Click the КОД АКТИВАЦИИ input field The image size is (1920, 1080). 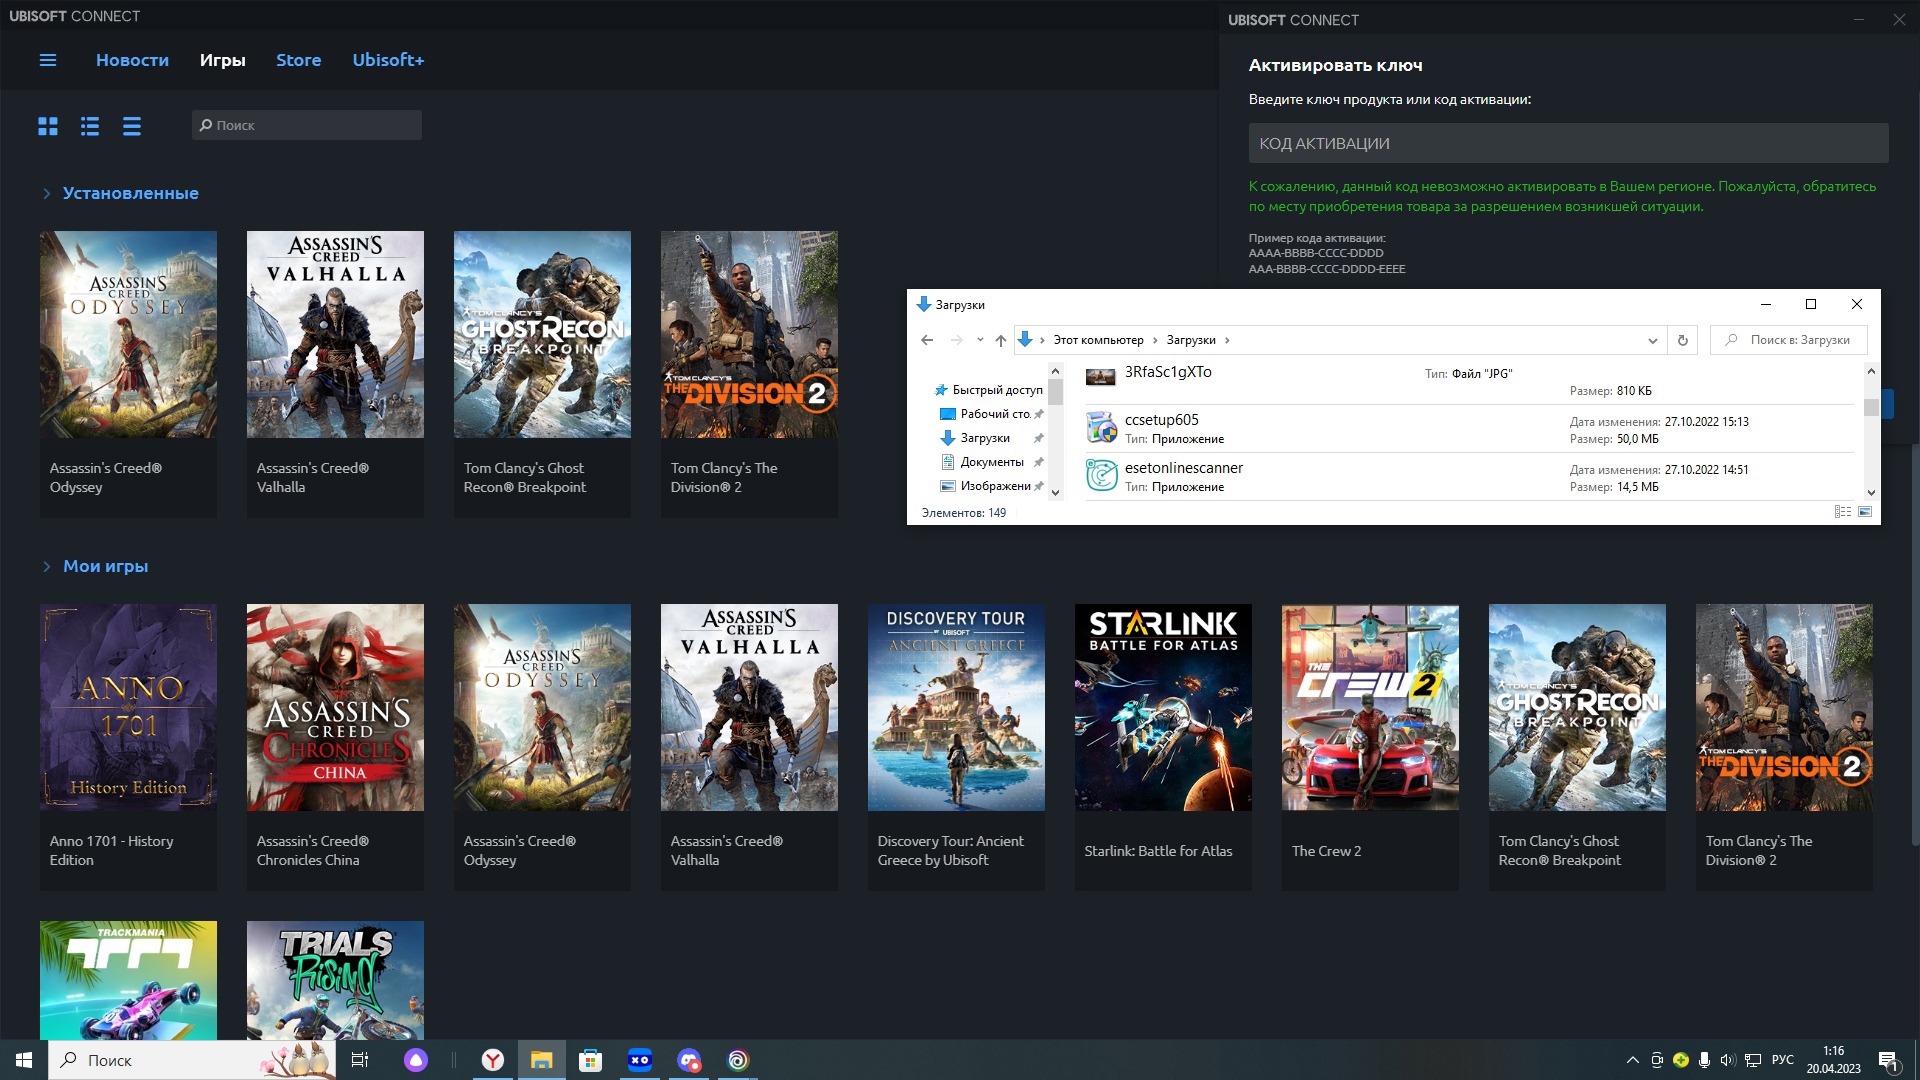pyautogui.click(x=1568, y=143)
